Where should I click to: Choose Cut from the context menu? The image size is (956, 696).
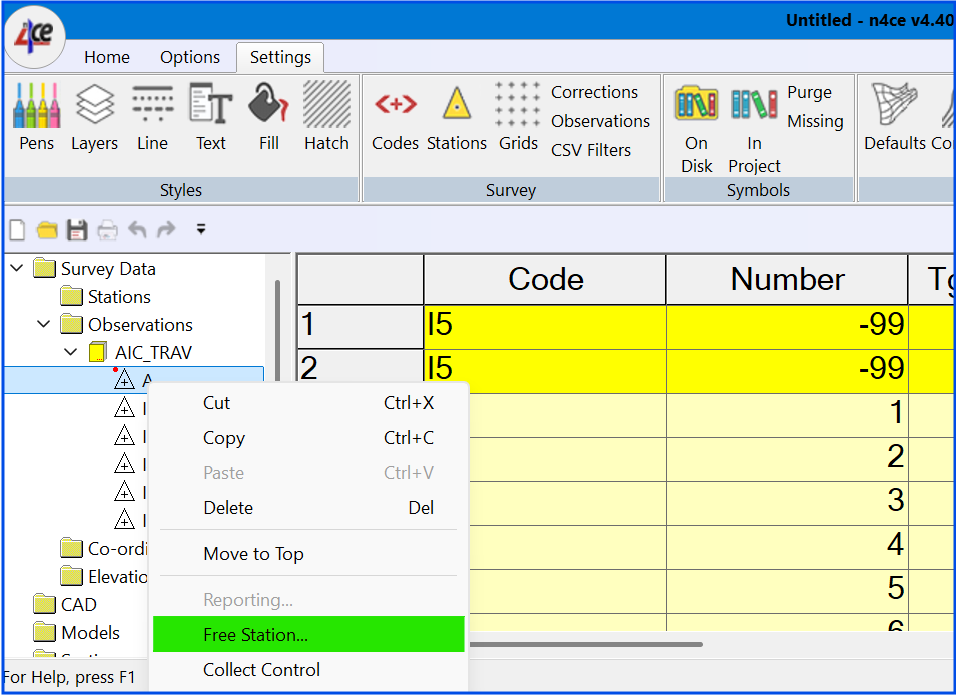tap(309, 403)
